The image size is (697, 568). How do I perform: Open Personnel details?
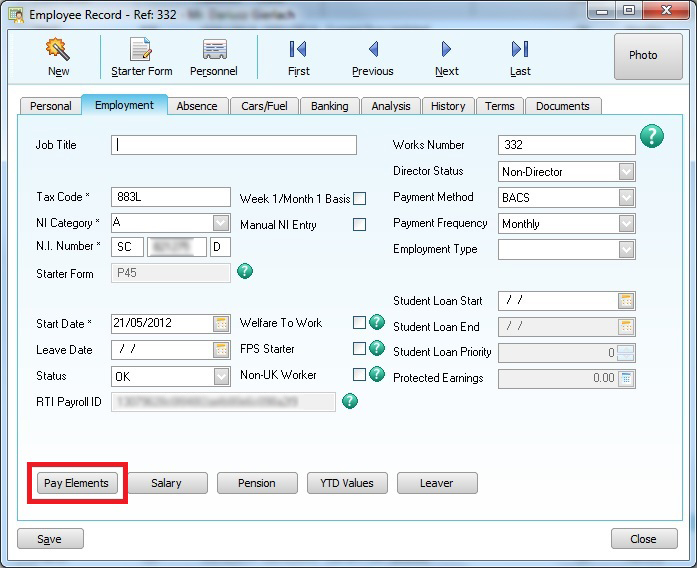pyautogui.click(x=214, y=57)
